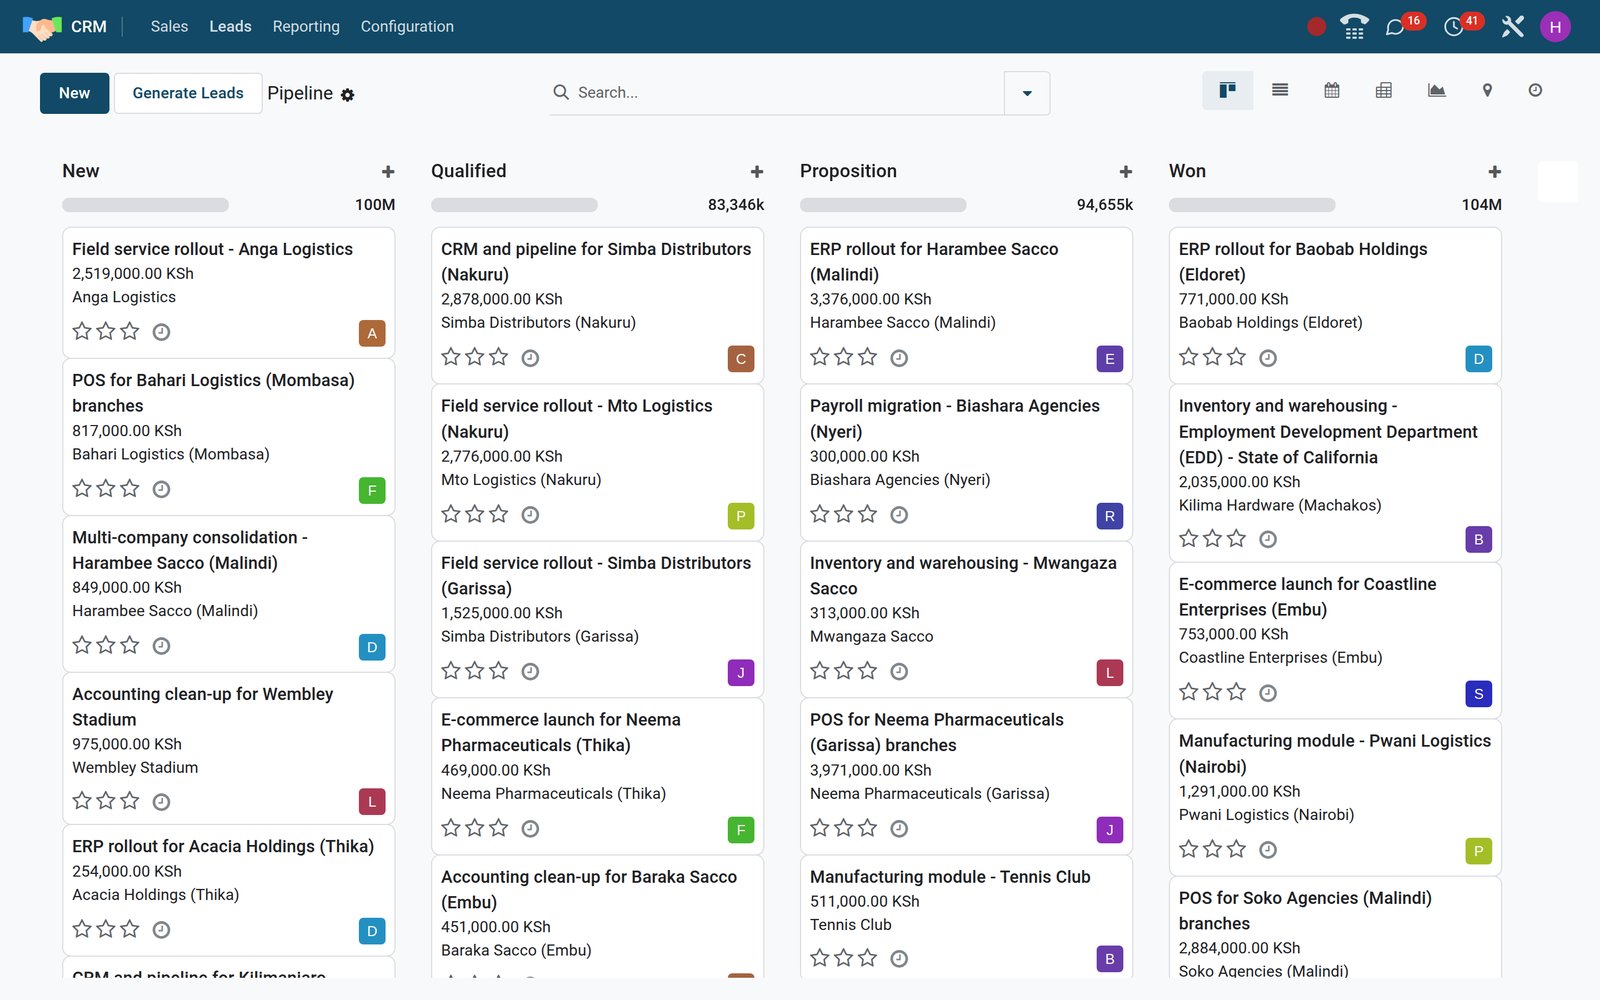Image resolution: width=1600 pixels, height=1000 pixels.
Task: Switch to List view
Action: [1279, 91]
